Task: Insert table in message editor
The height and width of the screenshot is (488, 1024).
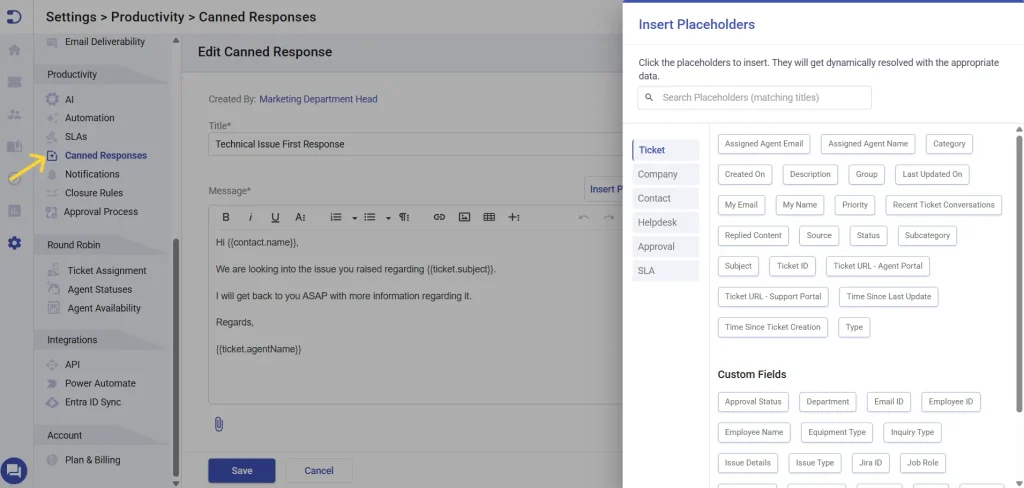Action: pyautogui.click(x=488, y=217)
